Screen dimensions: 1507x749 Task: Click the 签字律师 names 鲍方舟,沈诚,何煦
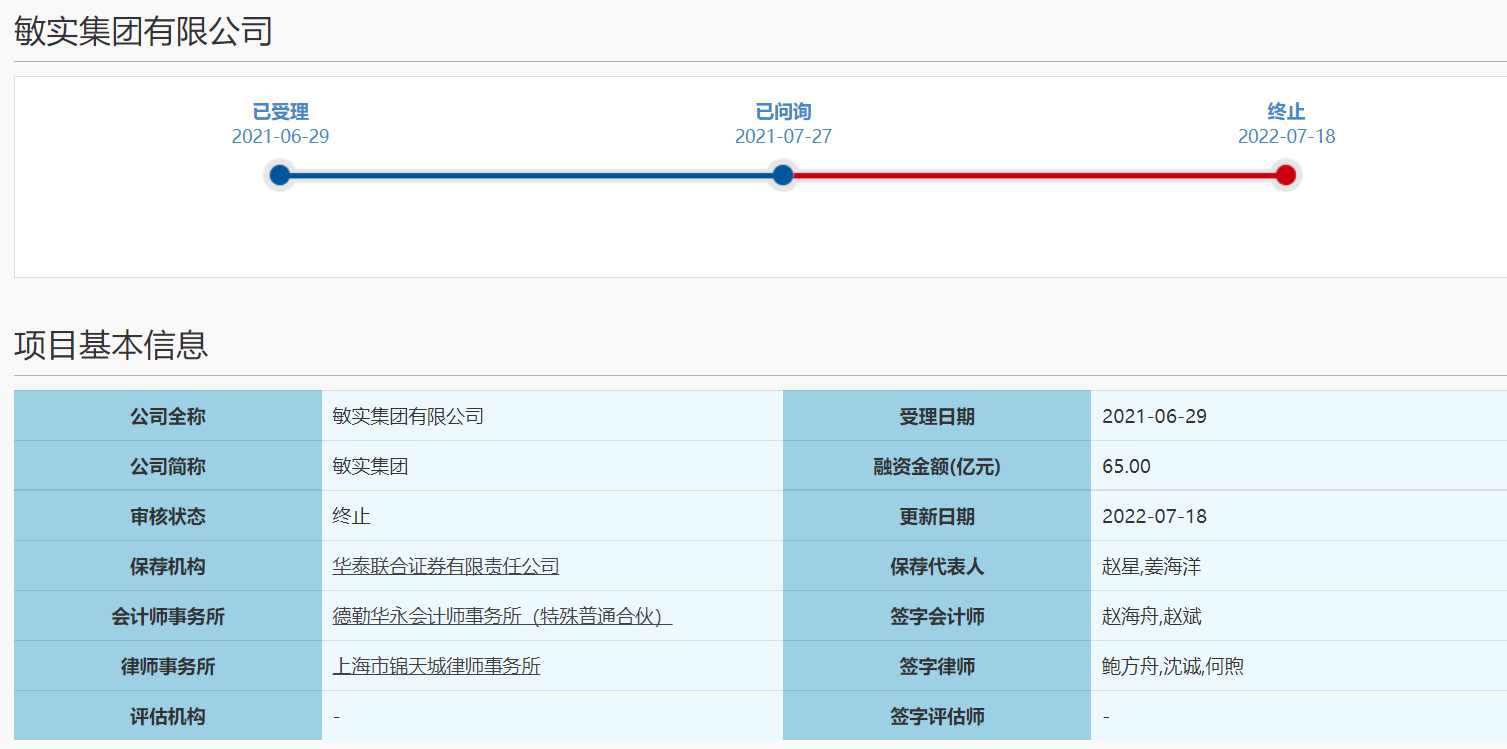[x=1173, y=667]
